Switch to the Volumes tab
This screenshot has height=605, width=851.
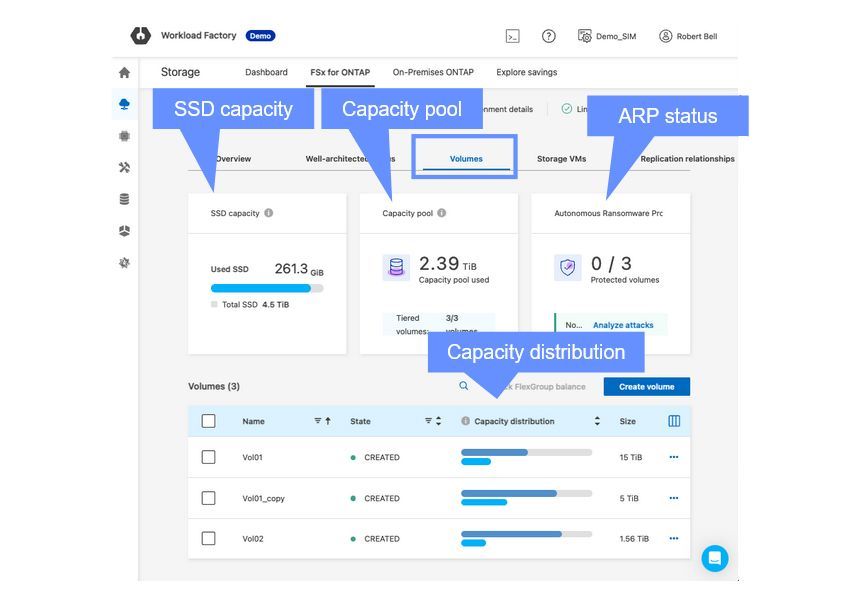[x=466, y=158]
